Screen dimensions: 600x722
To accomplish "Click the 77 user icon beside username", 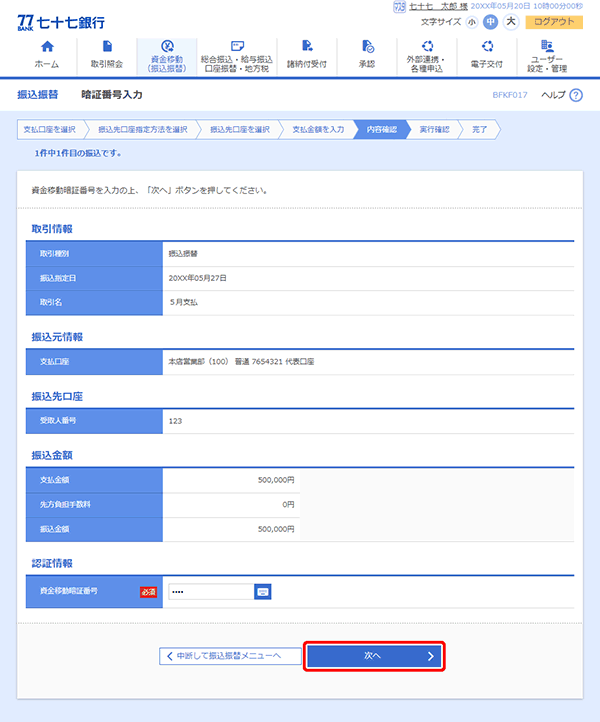I will [399, 6].
